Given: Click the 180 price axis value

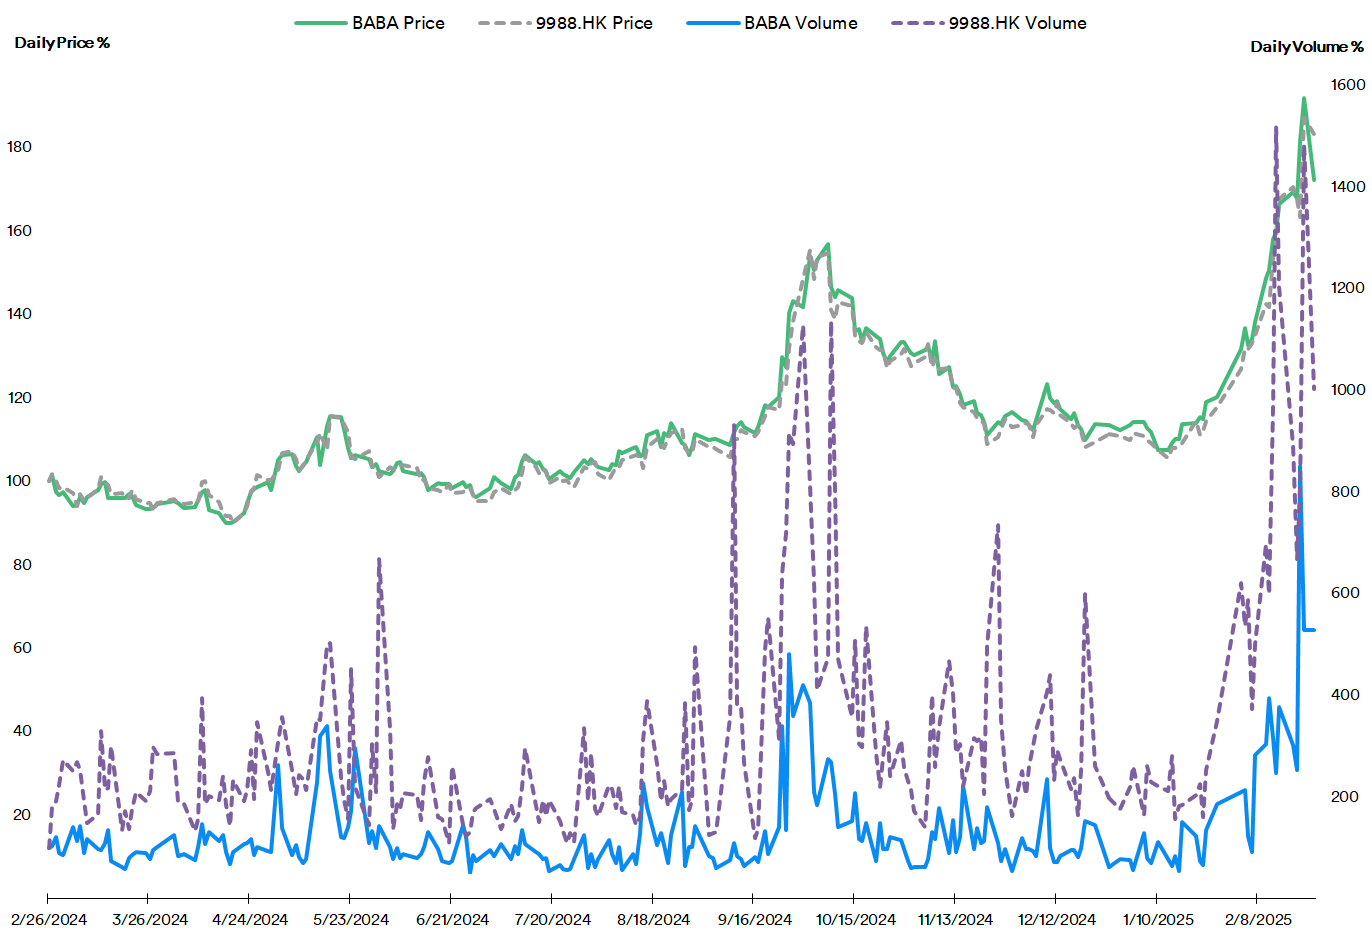Looking at the screenshot, I should (19, 147).
